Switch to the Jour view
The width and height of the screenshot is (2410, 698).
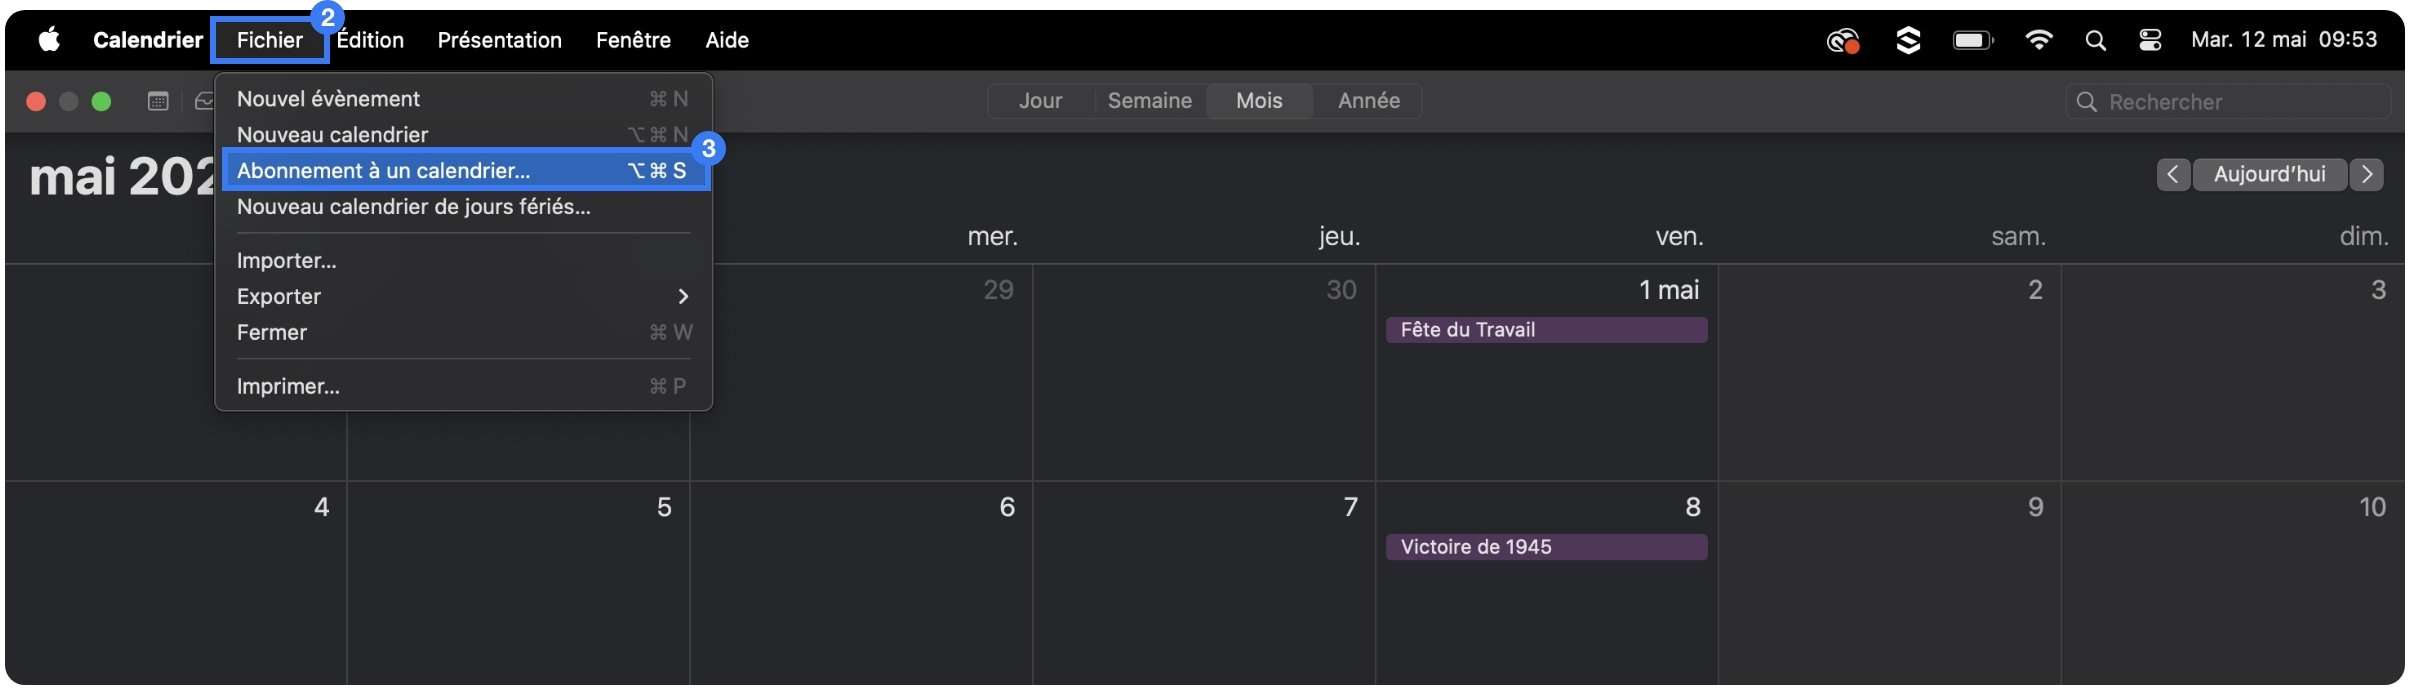tap(1041, 101)
